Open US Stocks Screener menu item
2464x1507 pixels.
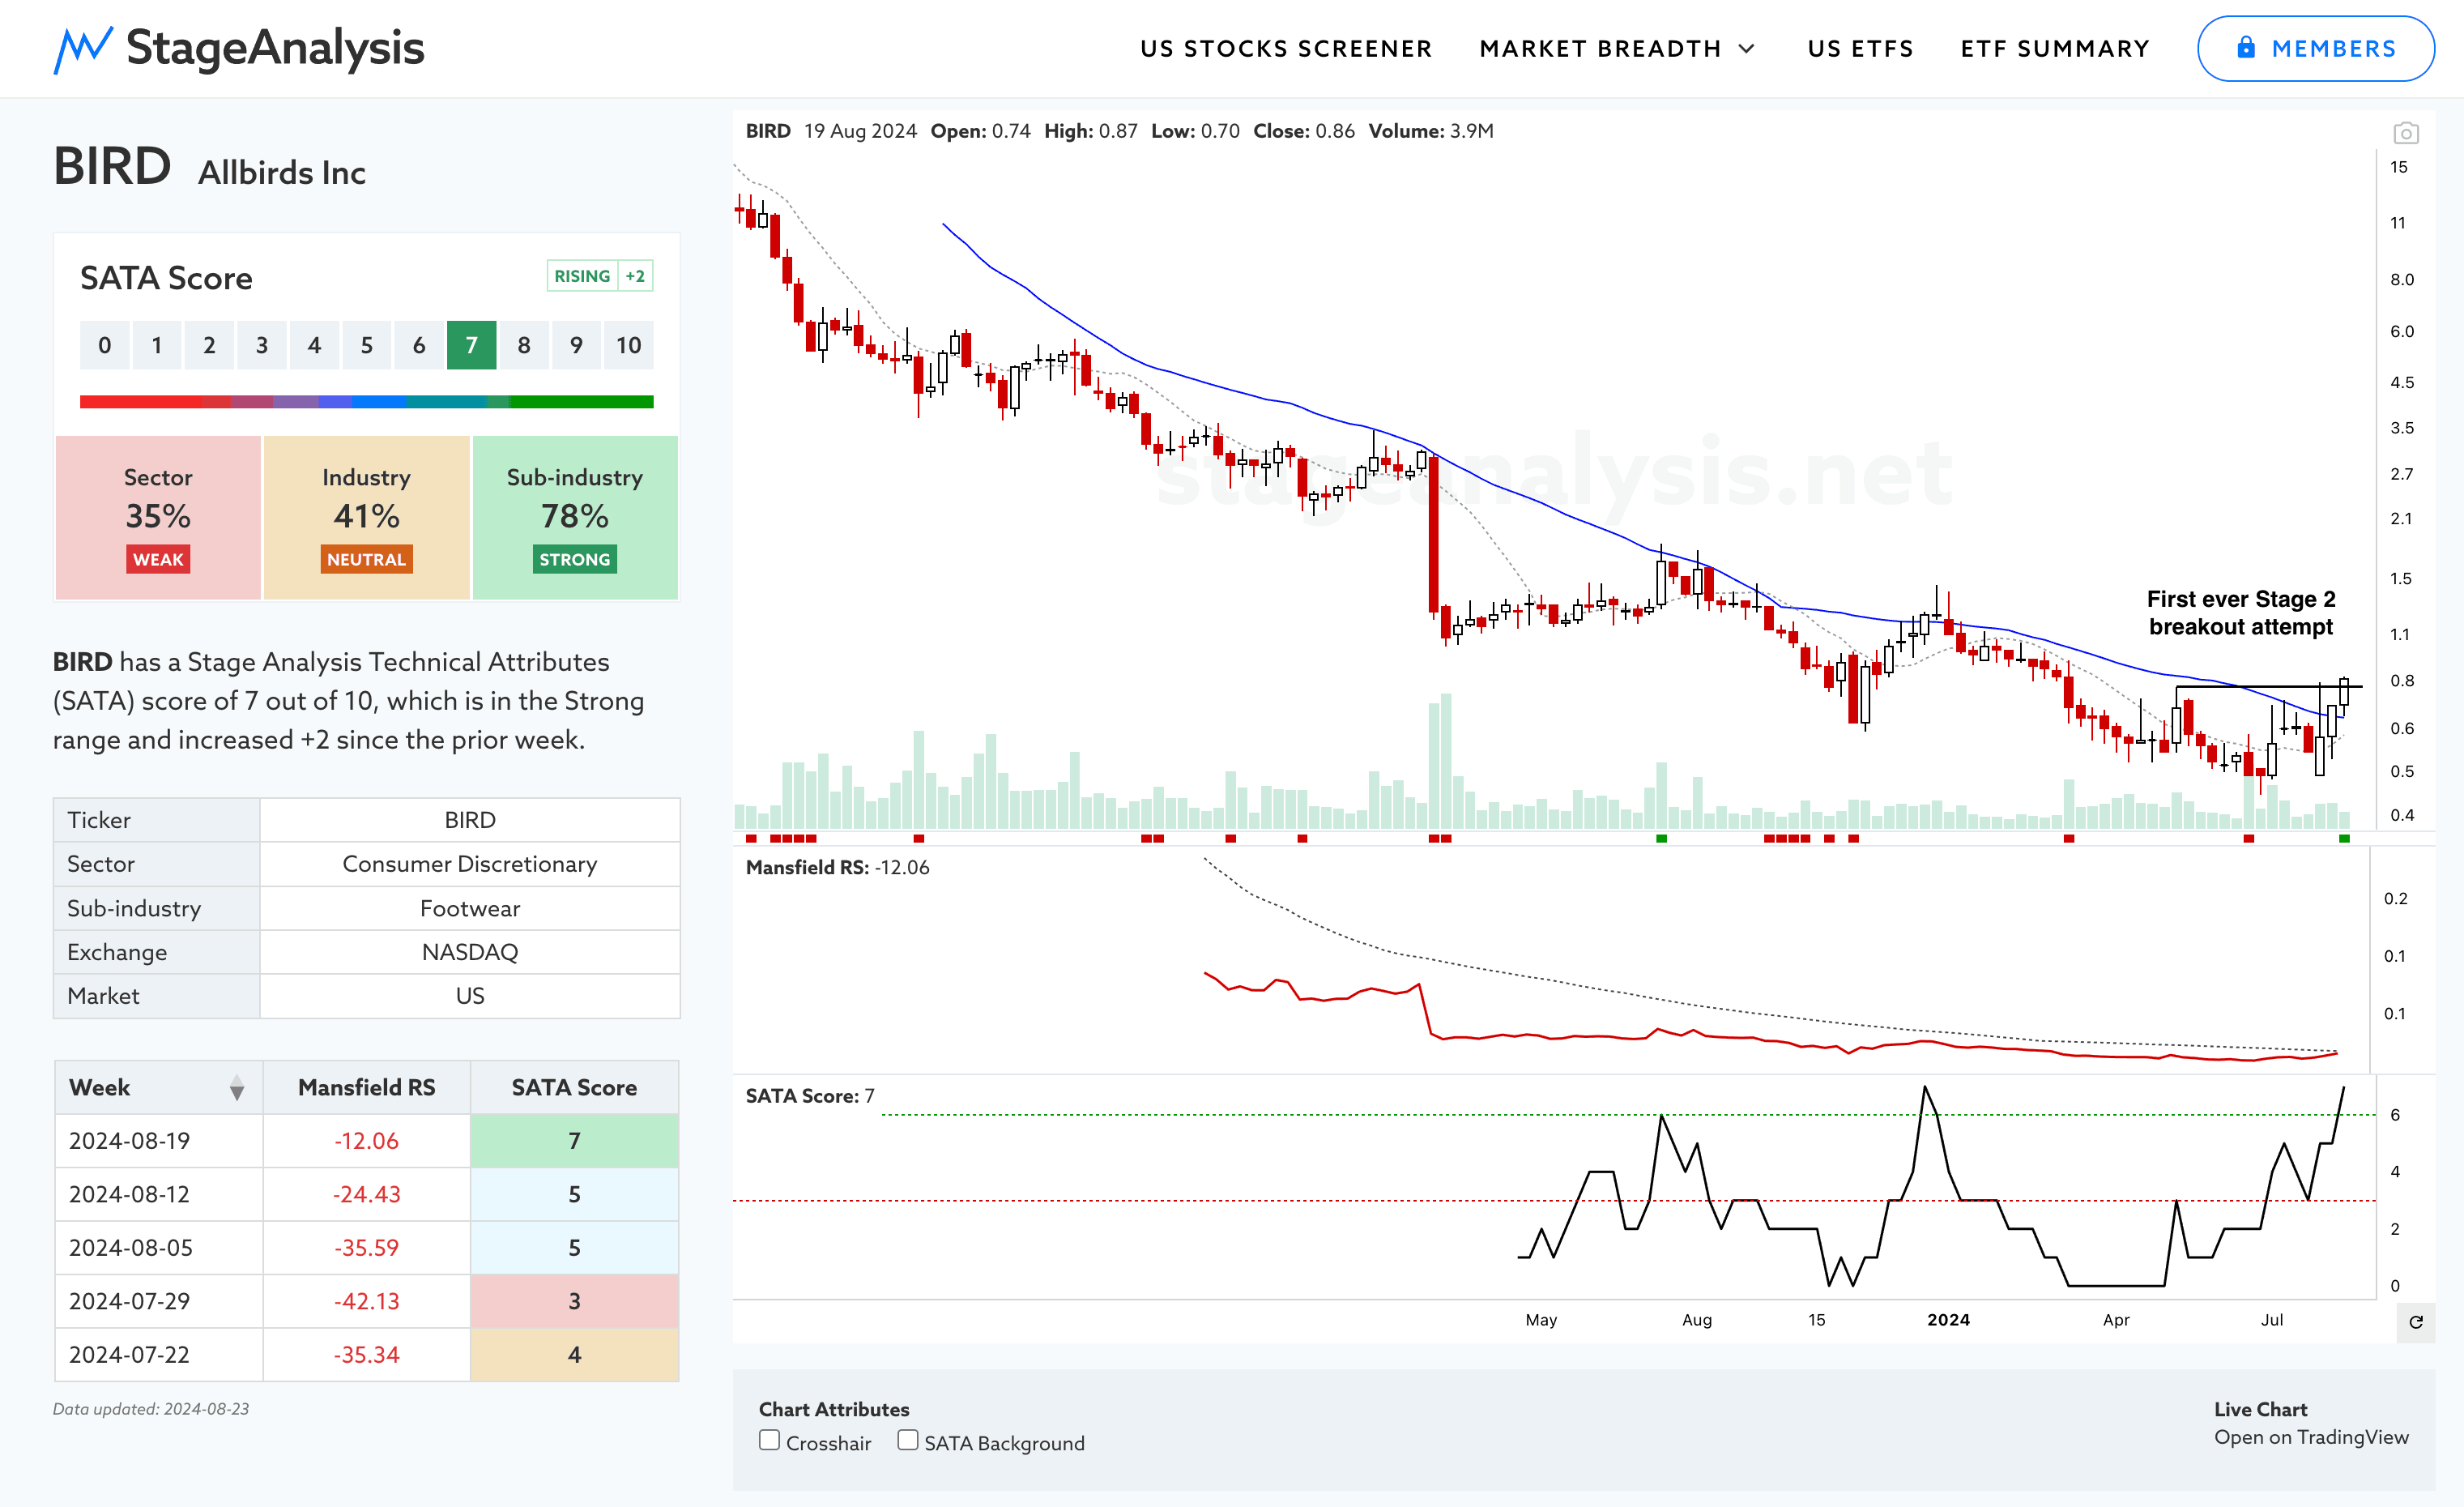point(1286,49)
